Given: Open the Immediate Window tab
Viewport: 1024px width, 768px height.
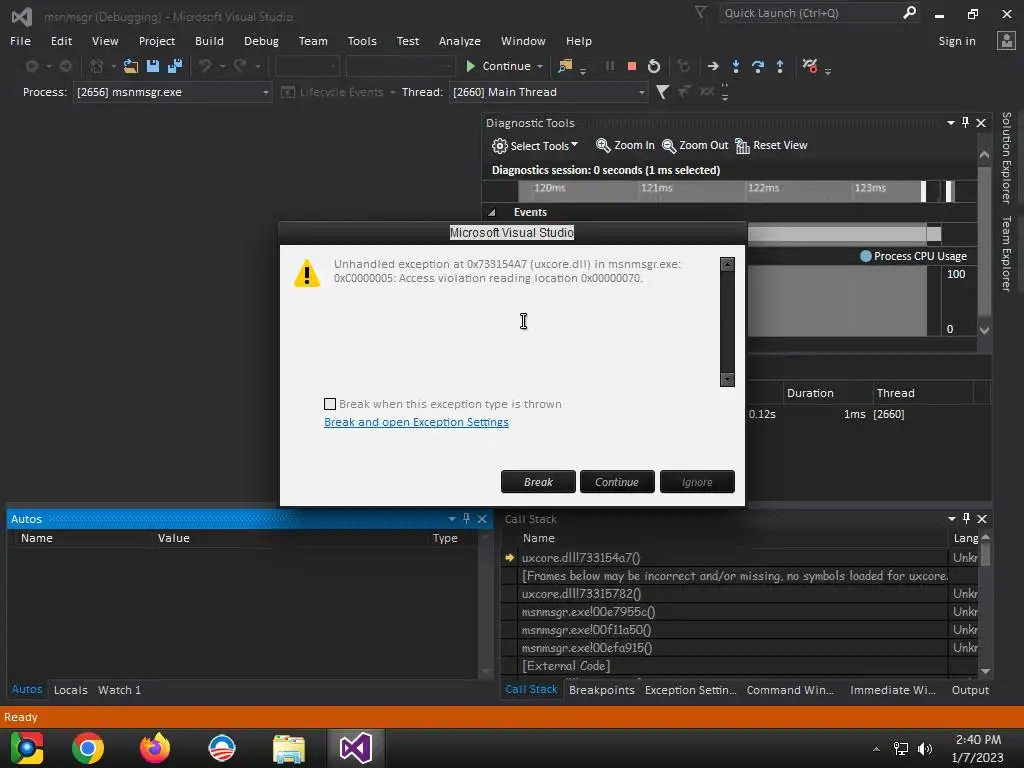Looking at the screenshot, I should [893, 690].
